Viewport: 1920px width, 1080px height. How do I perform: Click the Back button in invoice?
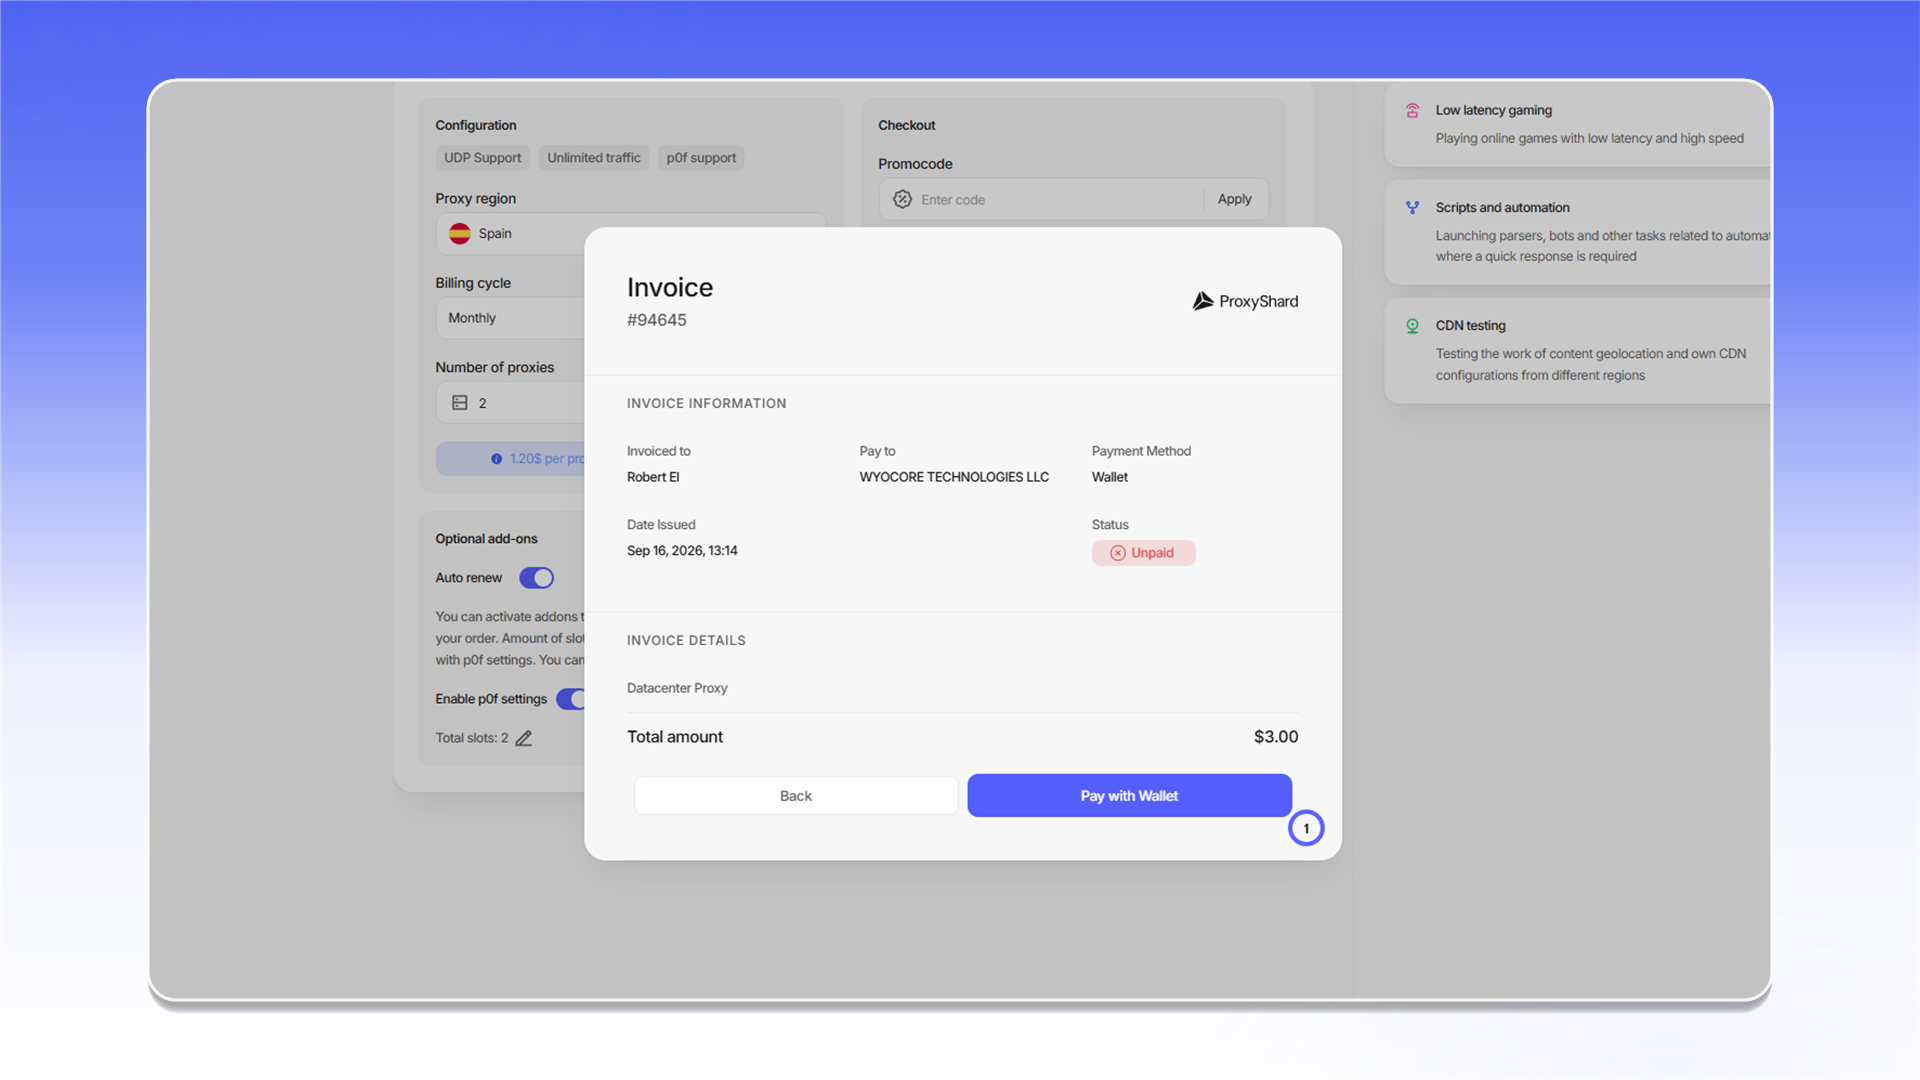(796, 796)
